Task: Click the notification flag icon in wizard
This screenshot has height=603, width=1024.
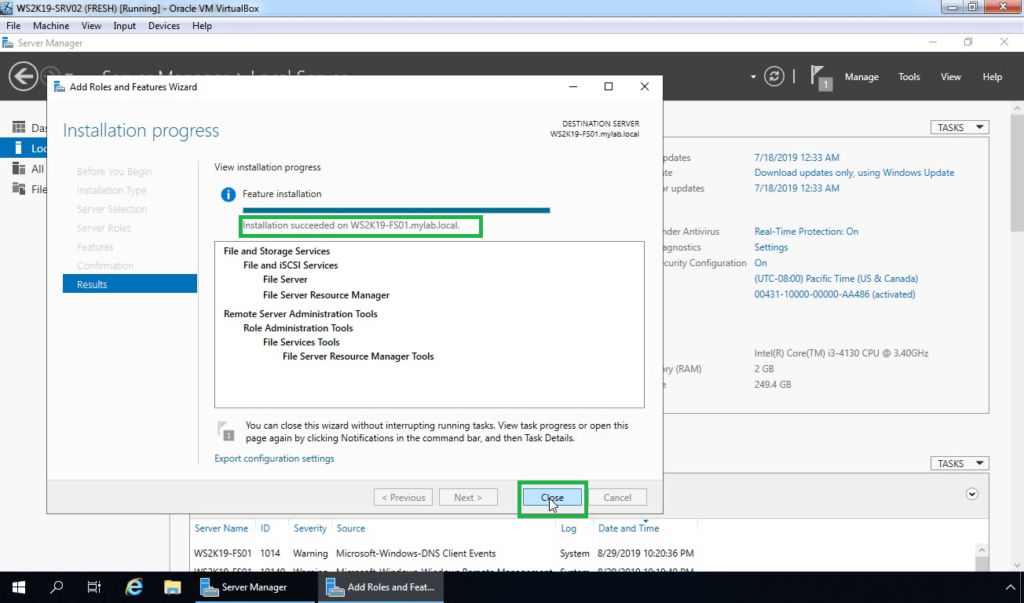Action: pyautogui.click(x=225, y=431)
